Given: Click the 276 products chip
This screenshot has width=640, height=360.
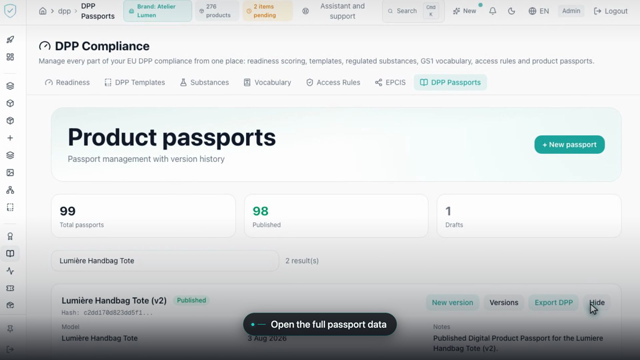Looking at the screenshot, I should (x=216, y=11).
